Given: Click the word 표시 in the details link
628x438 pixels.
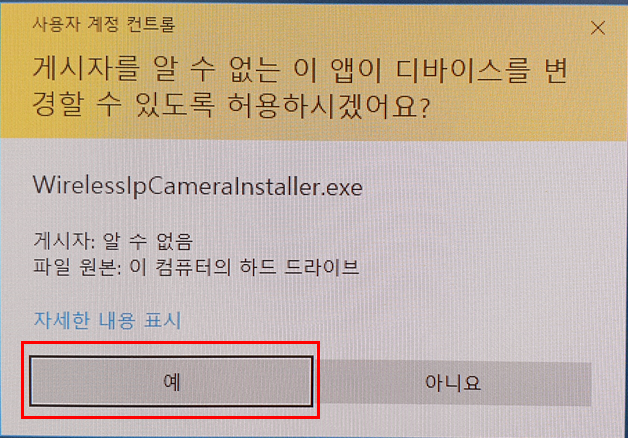Looking at the screenshot, I should pyautogui.click(x=163, y=320).
